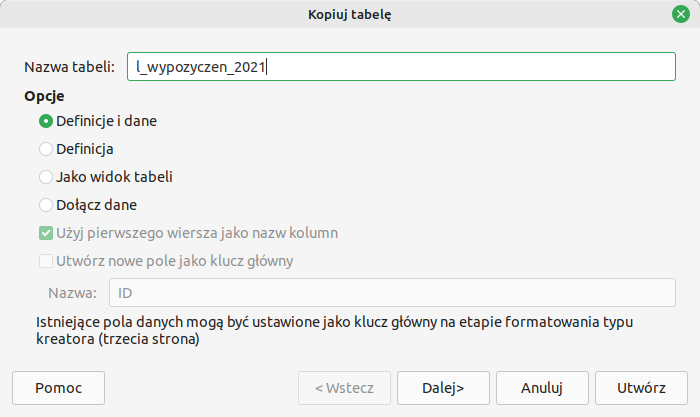Choose Jako widok tabeli option

click(106, 177)
